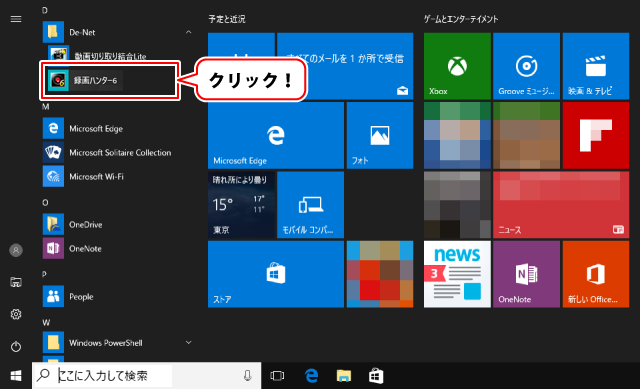Screen dimensions: 640x389
Task: Open OneDrive from the app list
Action: click(x=118, y=225)
